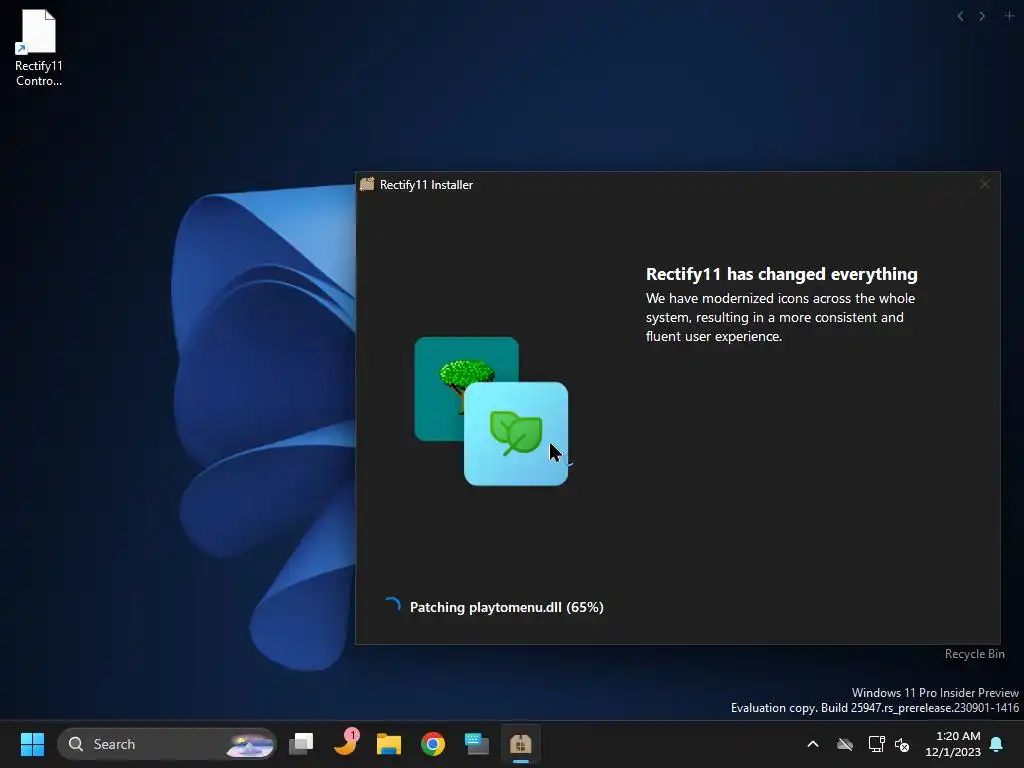Click the Rectify11 Installer title text
1024x768 pixels.
click(426, 185)
